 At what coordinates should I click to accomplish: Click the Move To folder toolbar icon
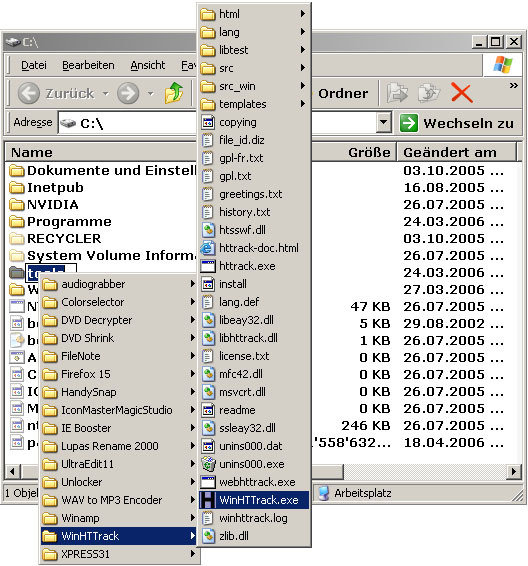pos(397,93)
